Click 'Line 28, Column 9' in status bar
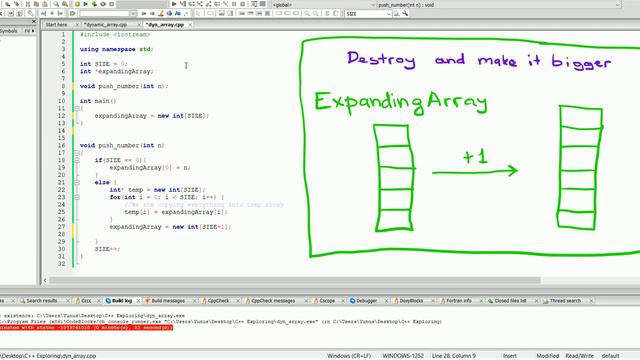 [453, 356]
